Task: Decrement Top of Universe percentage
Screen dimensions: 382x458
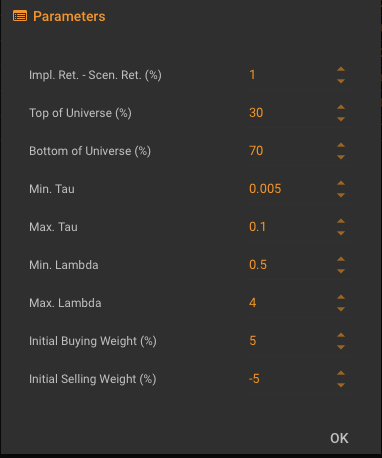Action: 341,119
